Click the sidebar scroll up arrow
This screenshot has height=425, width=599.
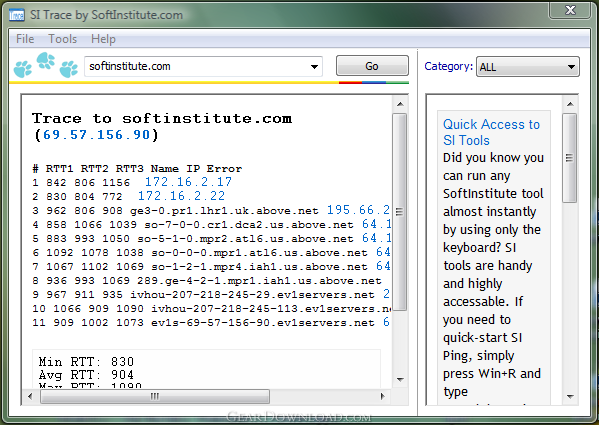pos(570,104)
